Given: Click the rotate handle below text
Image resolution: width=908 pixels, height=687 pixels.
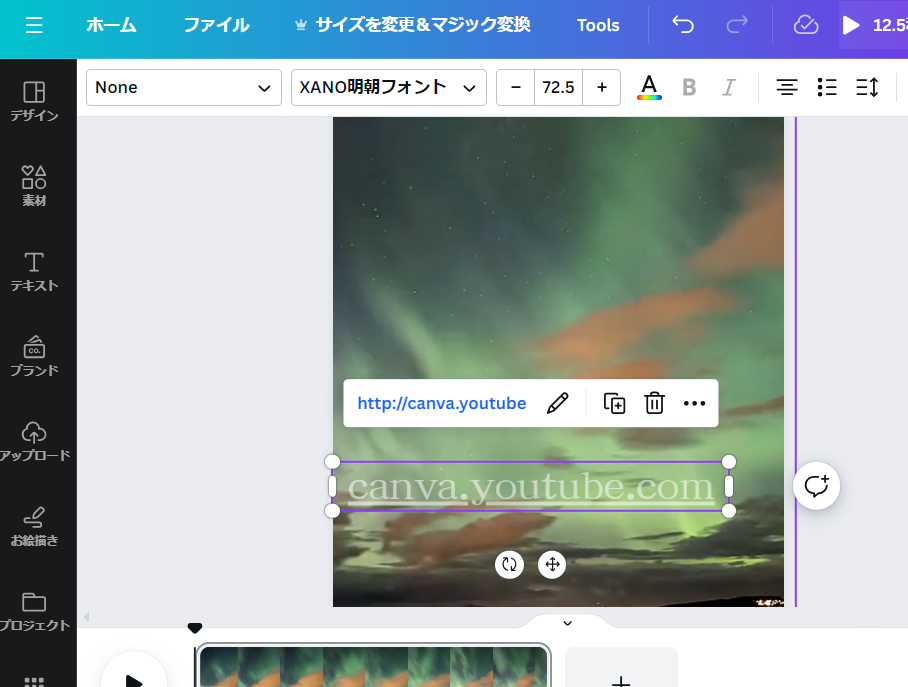Looking at the screenshot, I should pyautogui.click(x=510, y=564).
